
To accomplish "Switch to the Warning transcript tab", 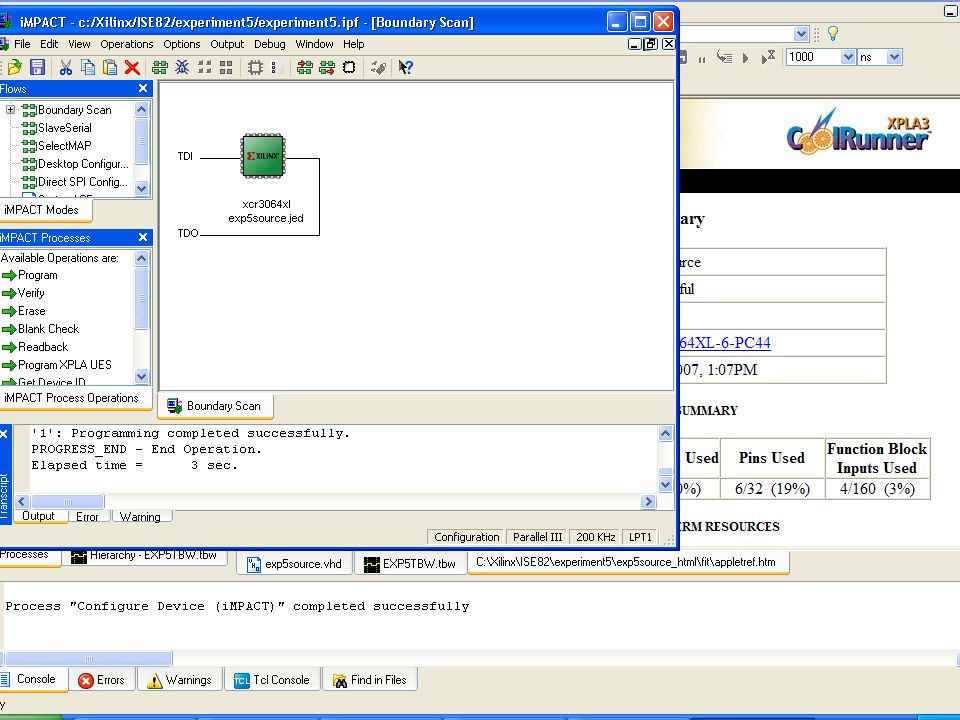I will pos(140,517).
